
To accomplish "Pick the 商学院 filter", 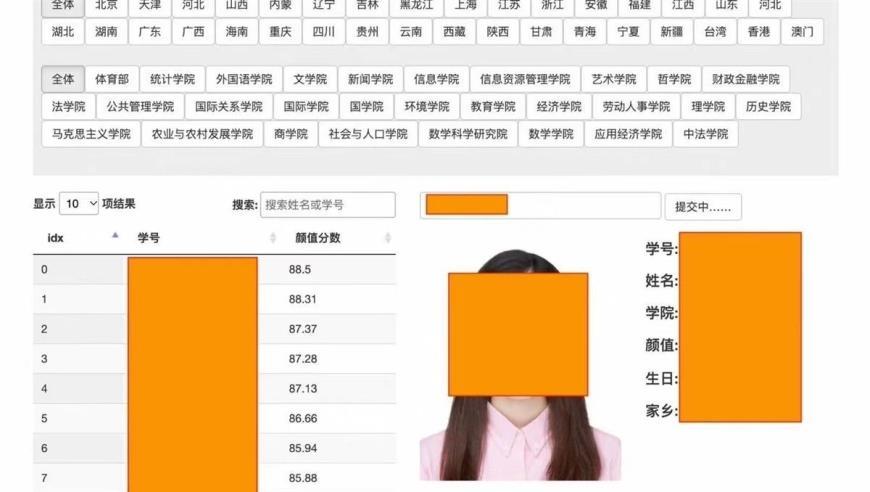I will [291, 134].
